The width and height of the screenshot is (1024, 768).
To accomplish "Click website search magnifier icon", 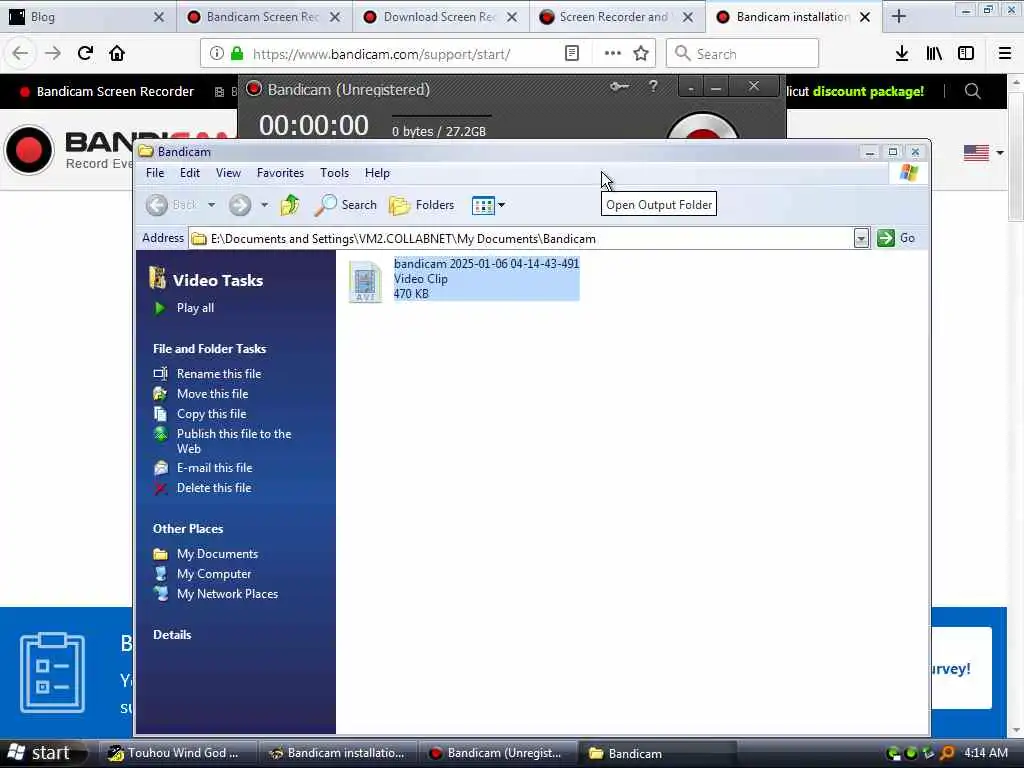I will pyautogui.click(x=972, y=91).
